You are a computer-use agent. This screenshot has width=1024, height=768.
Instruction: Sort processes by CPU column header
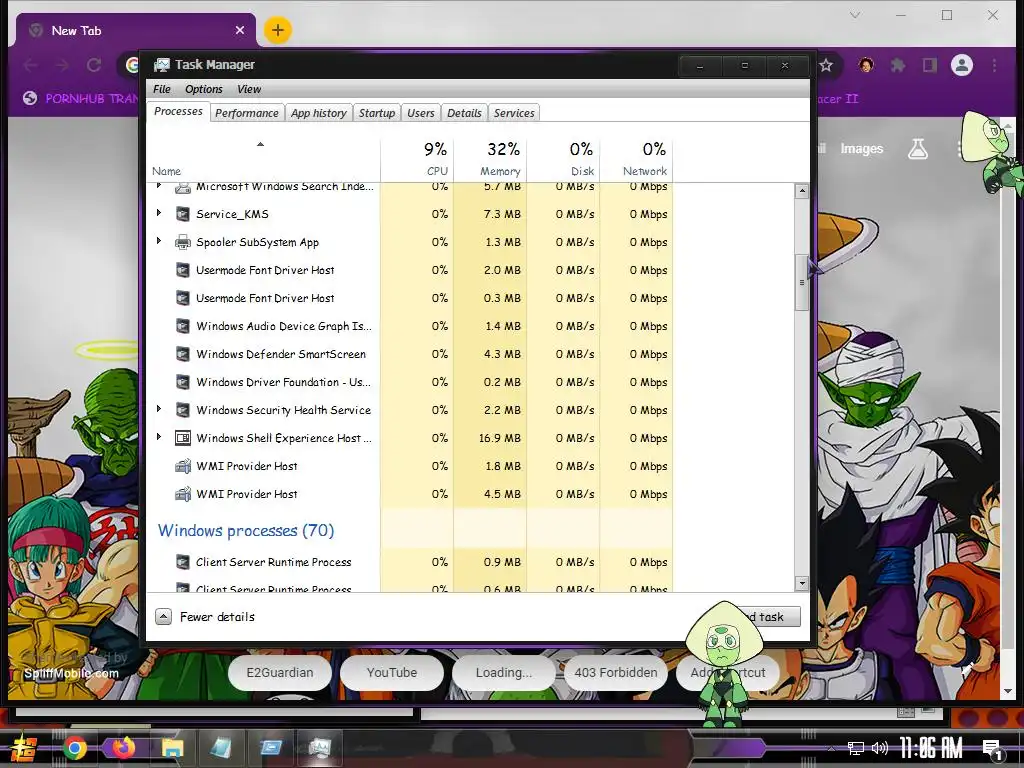(417, 159)
